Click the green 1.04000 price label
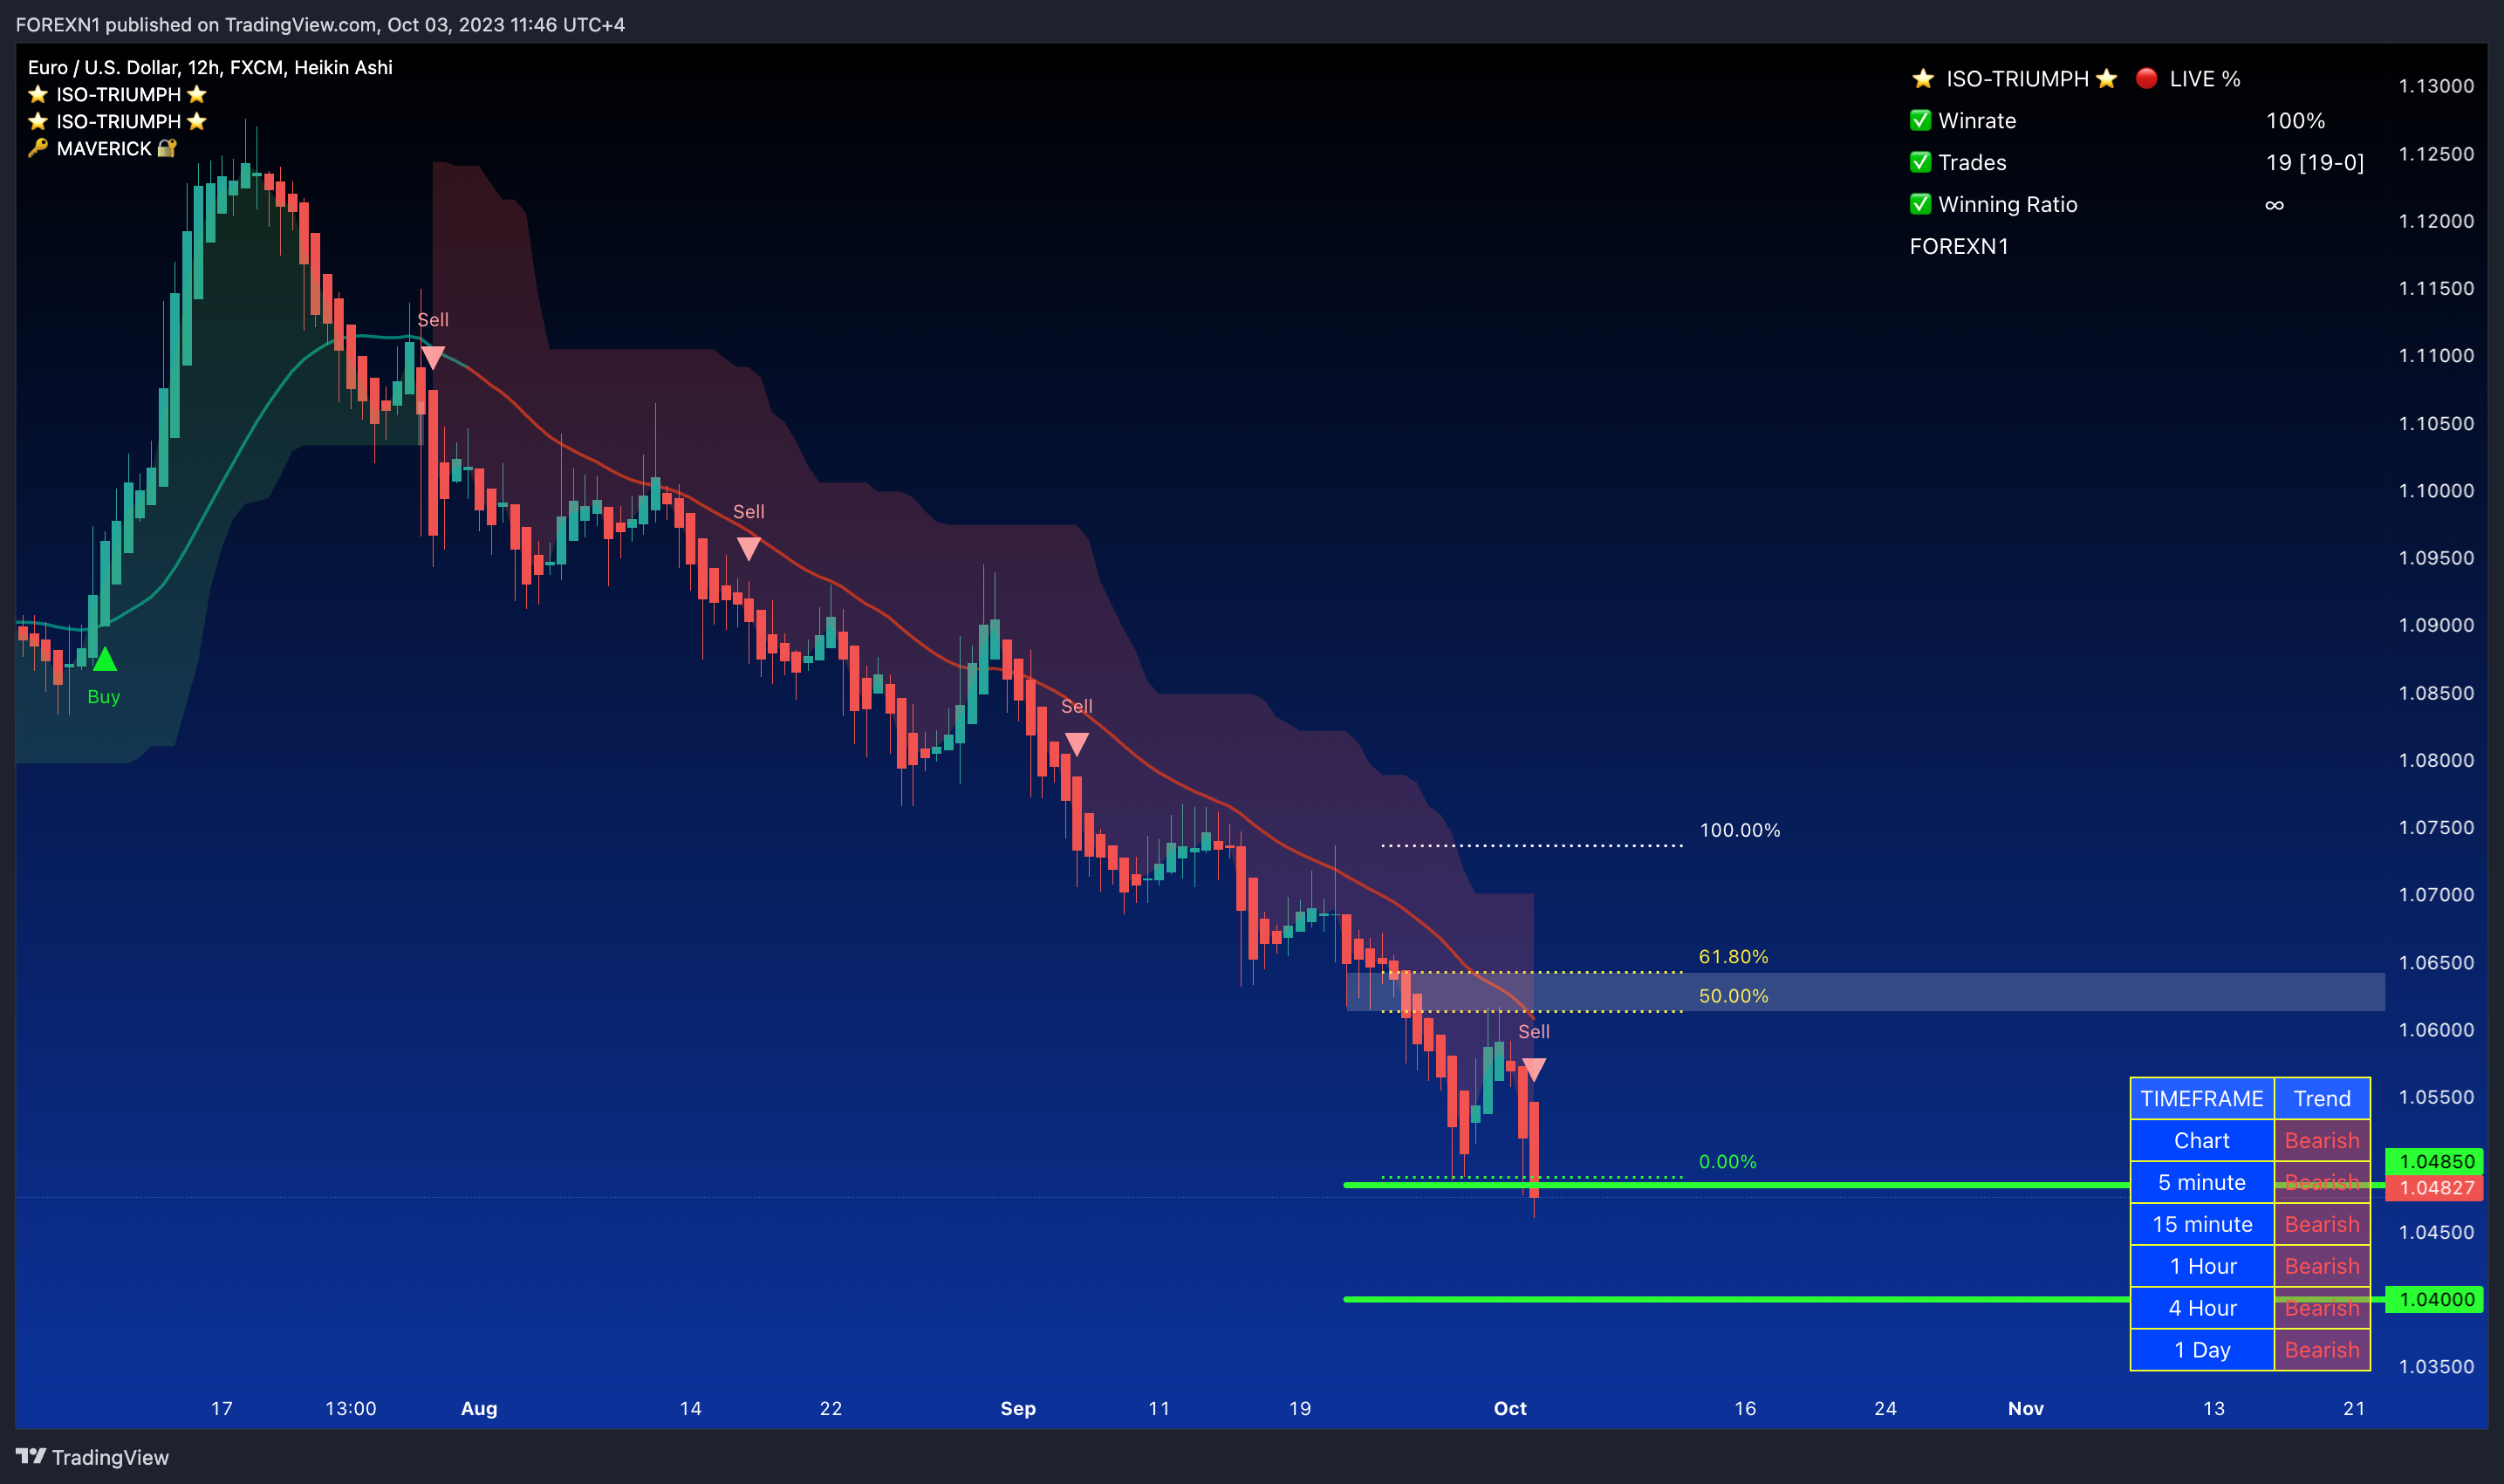Screen dimensions: 2504x1484 2436,1299
